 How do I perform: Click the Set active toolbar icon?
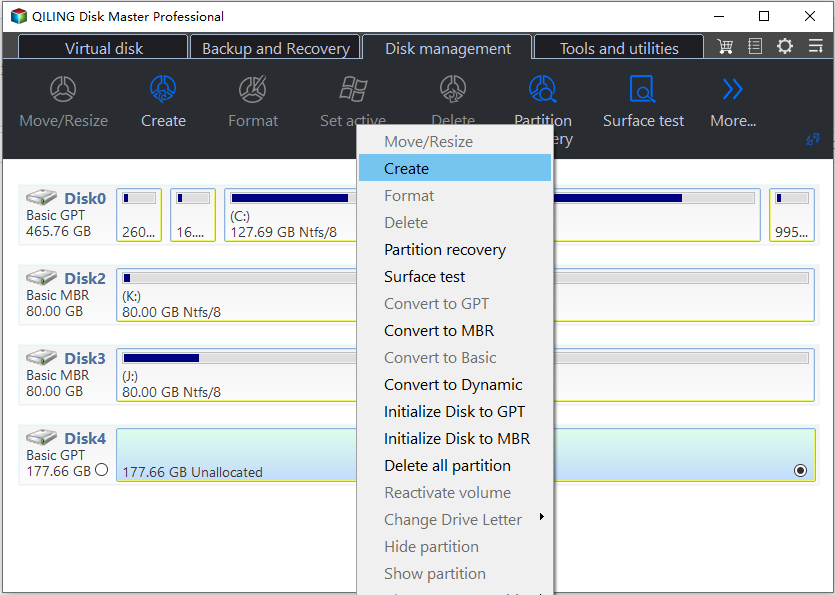tap(353, 88)
